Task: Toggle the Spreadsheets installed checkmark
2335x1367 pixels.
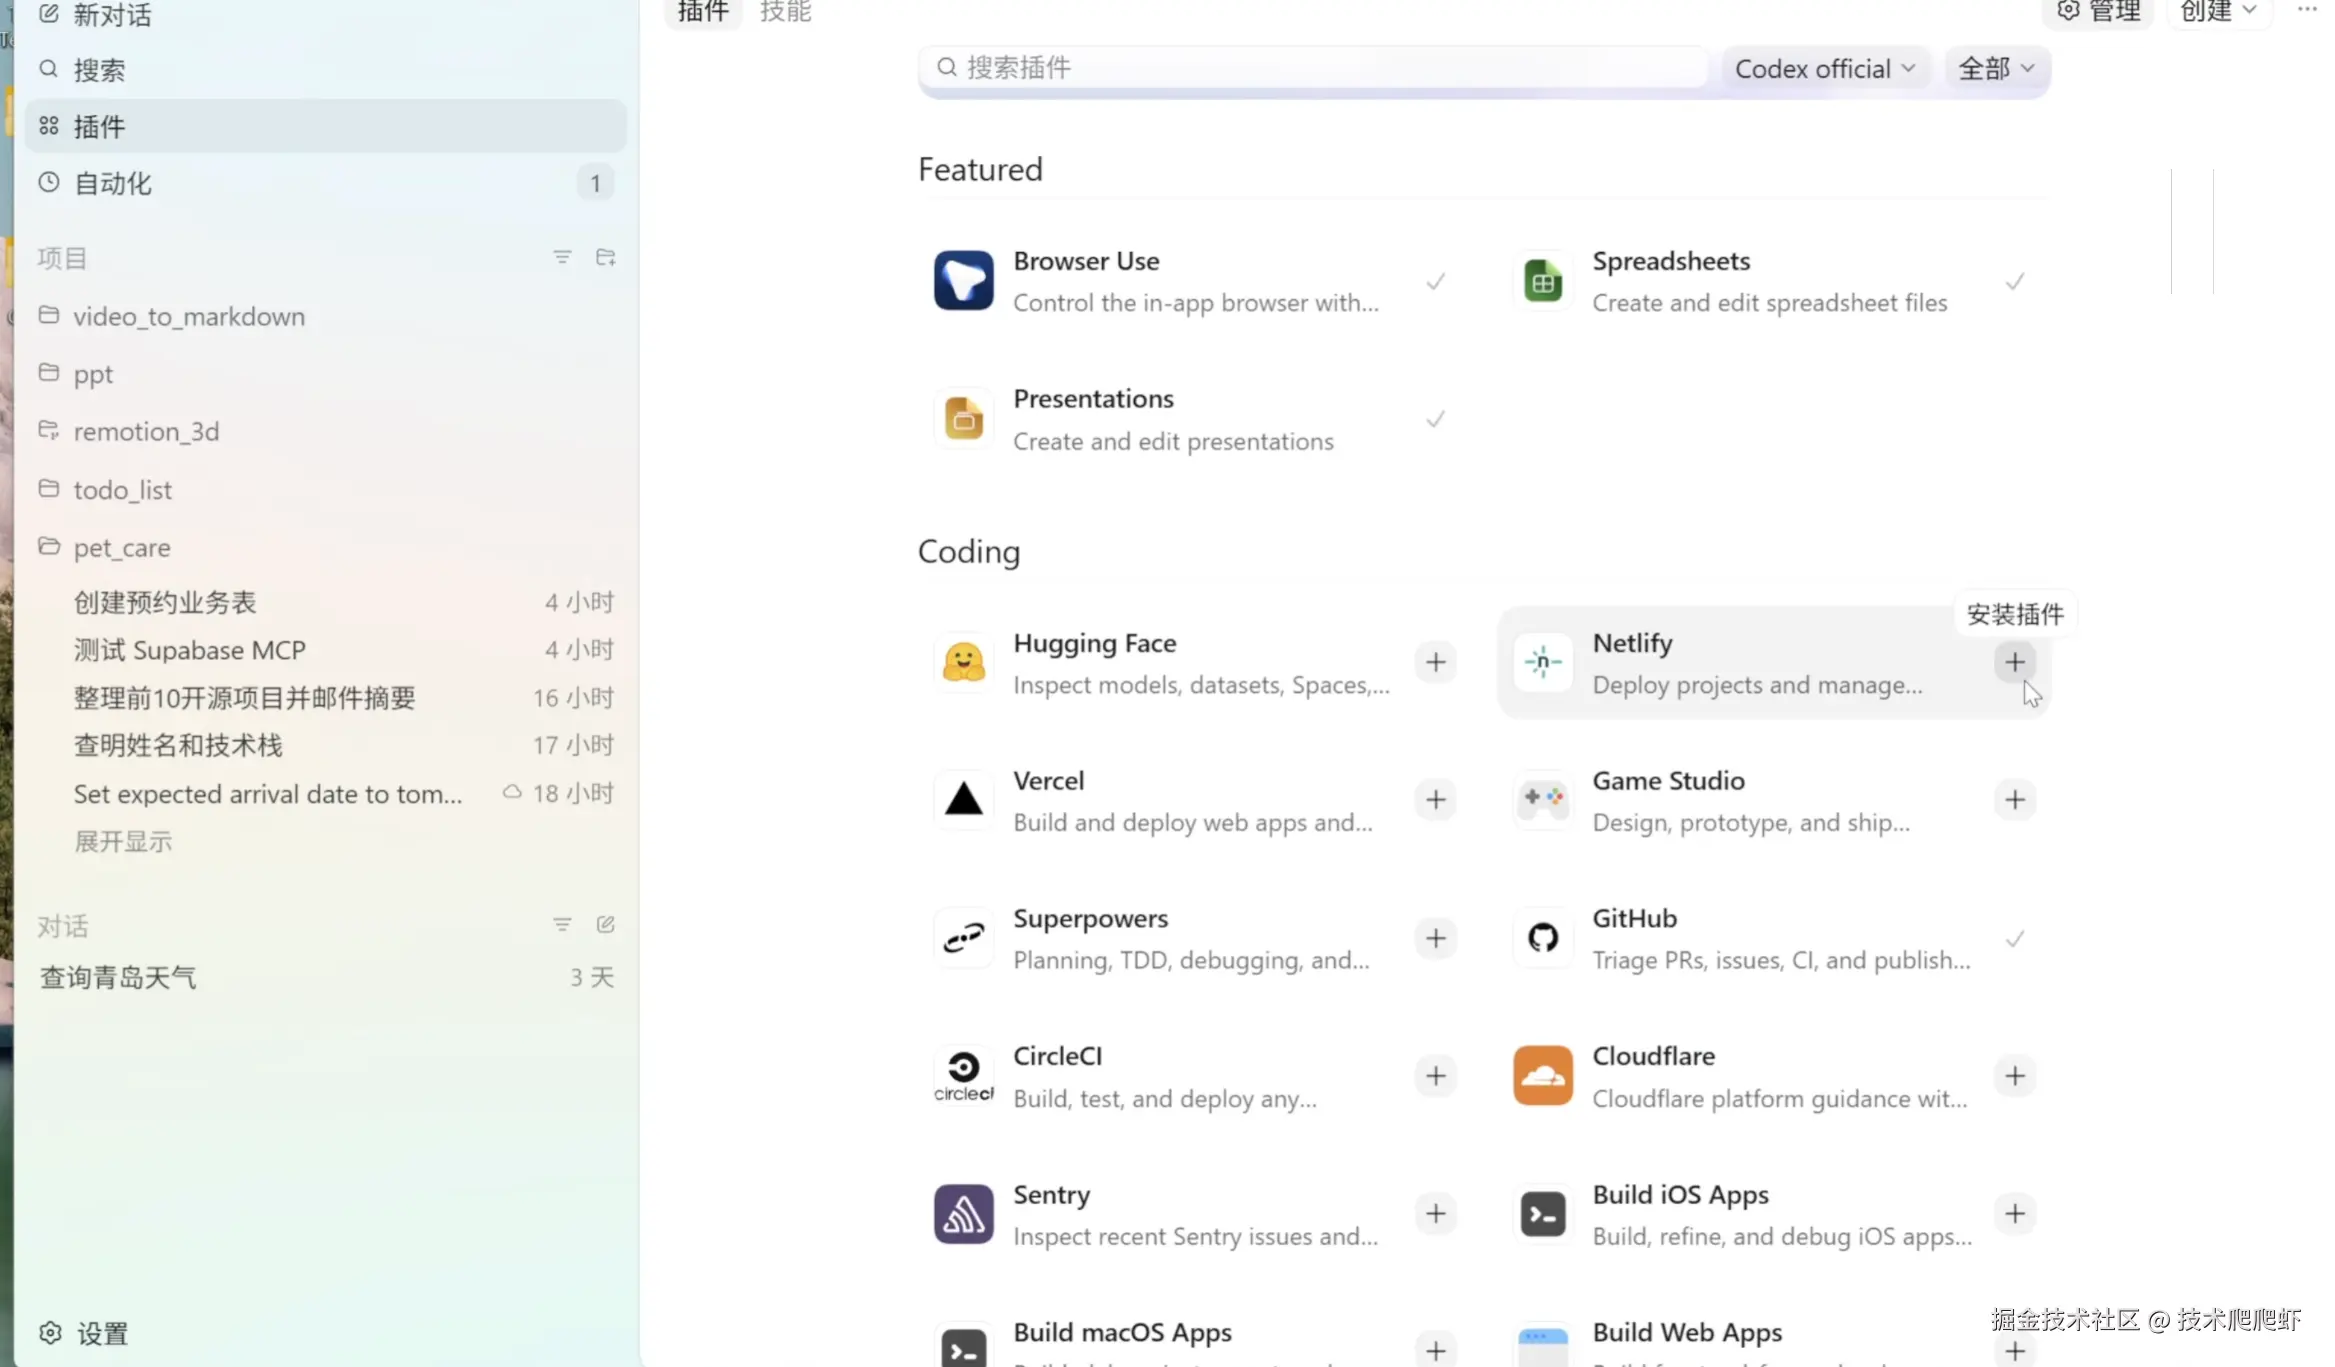Action: pos(2014,281)
